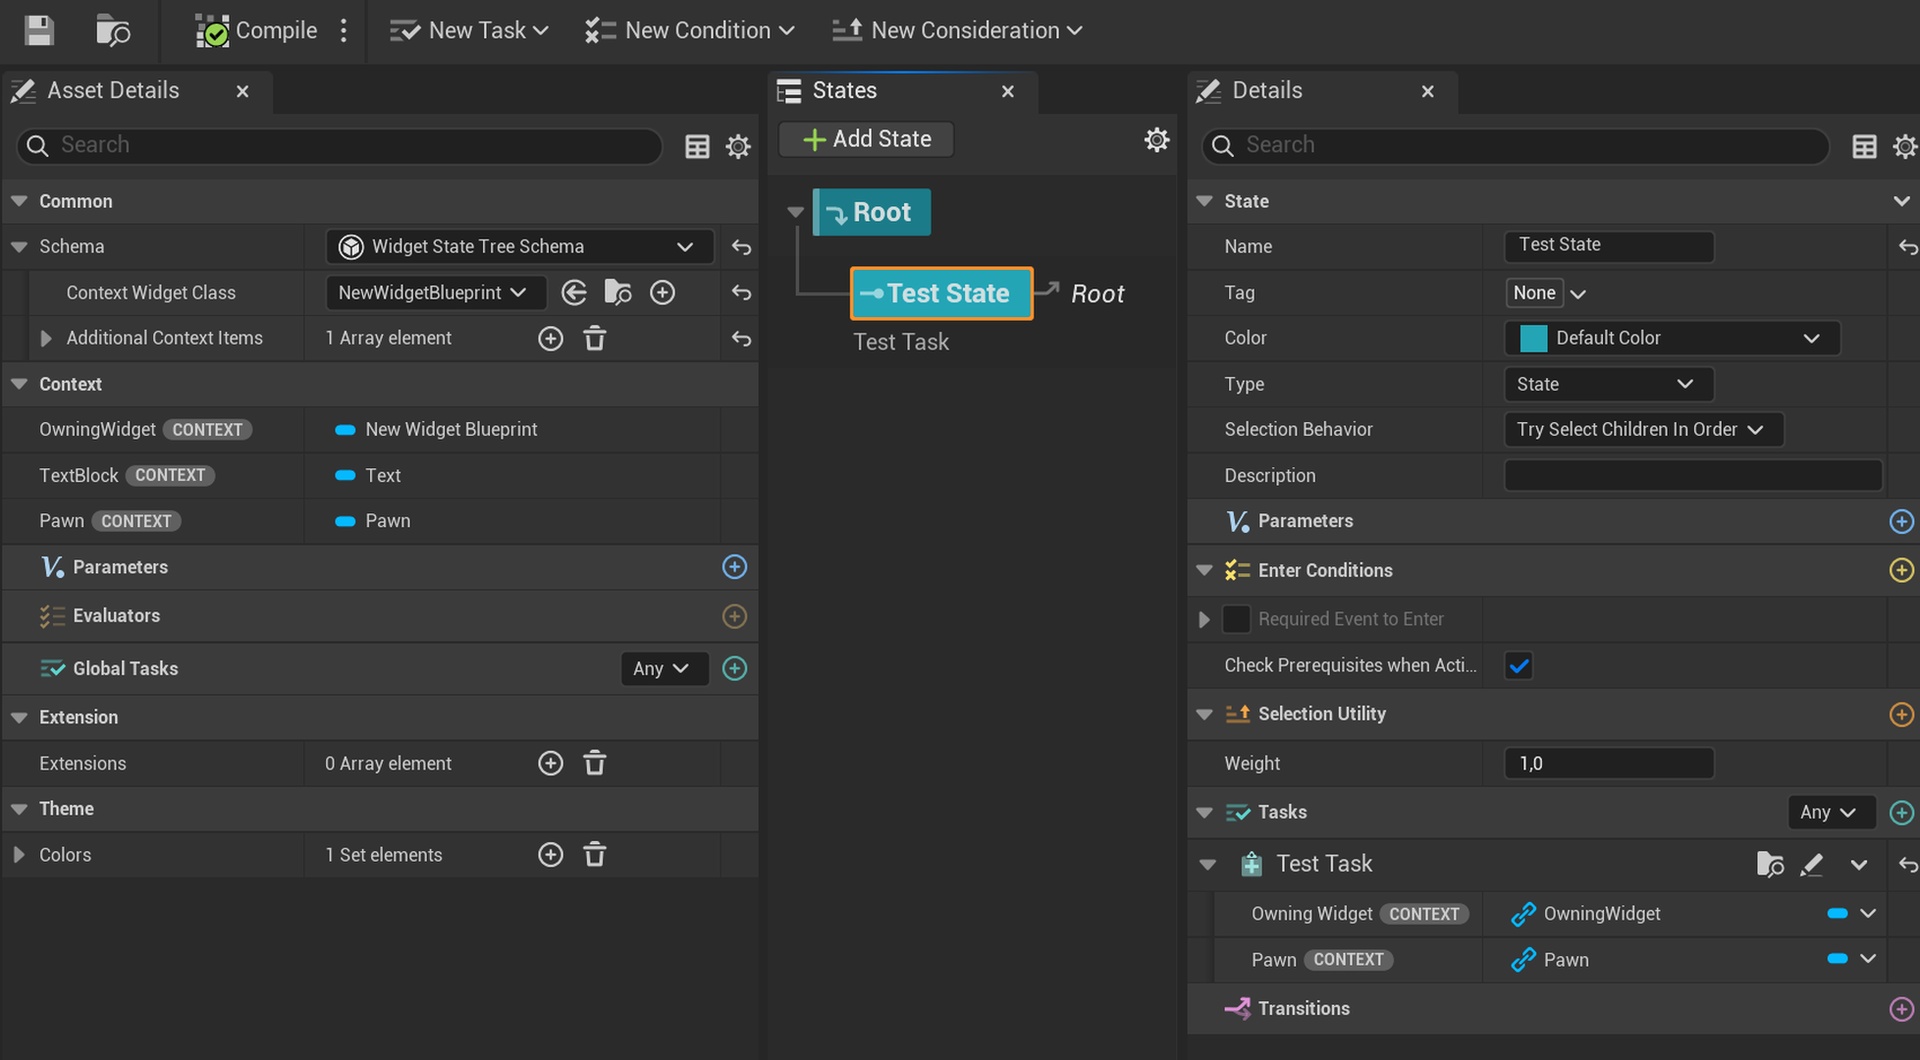
Task: Click the Weight value field
Action: click(1609, 764)
